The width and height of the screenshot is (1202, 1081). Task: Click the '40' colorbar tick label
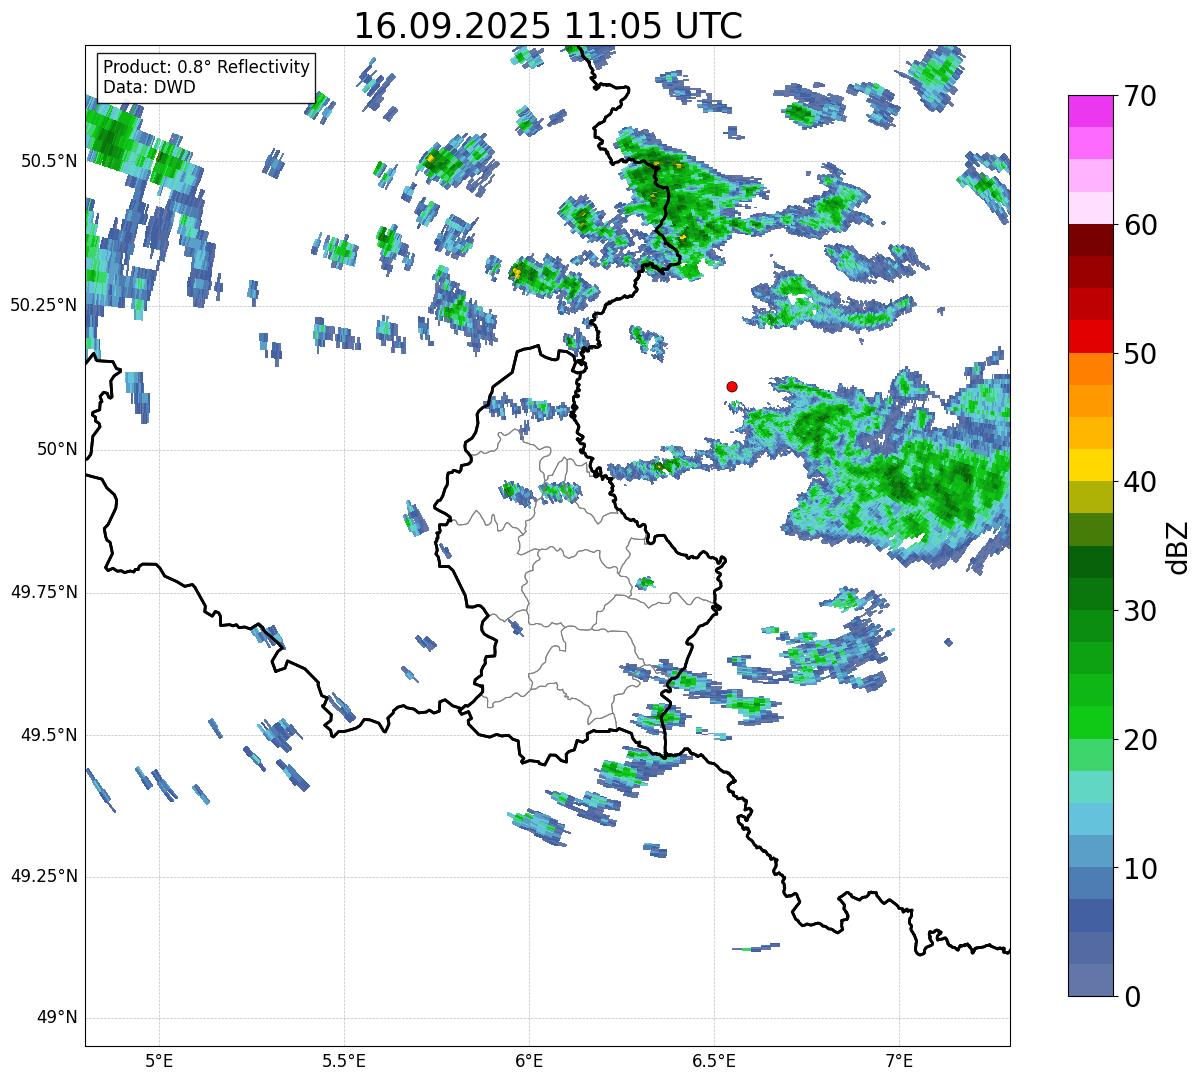point(1140,482)
